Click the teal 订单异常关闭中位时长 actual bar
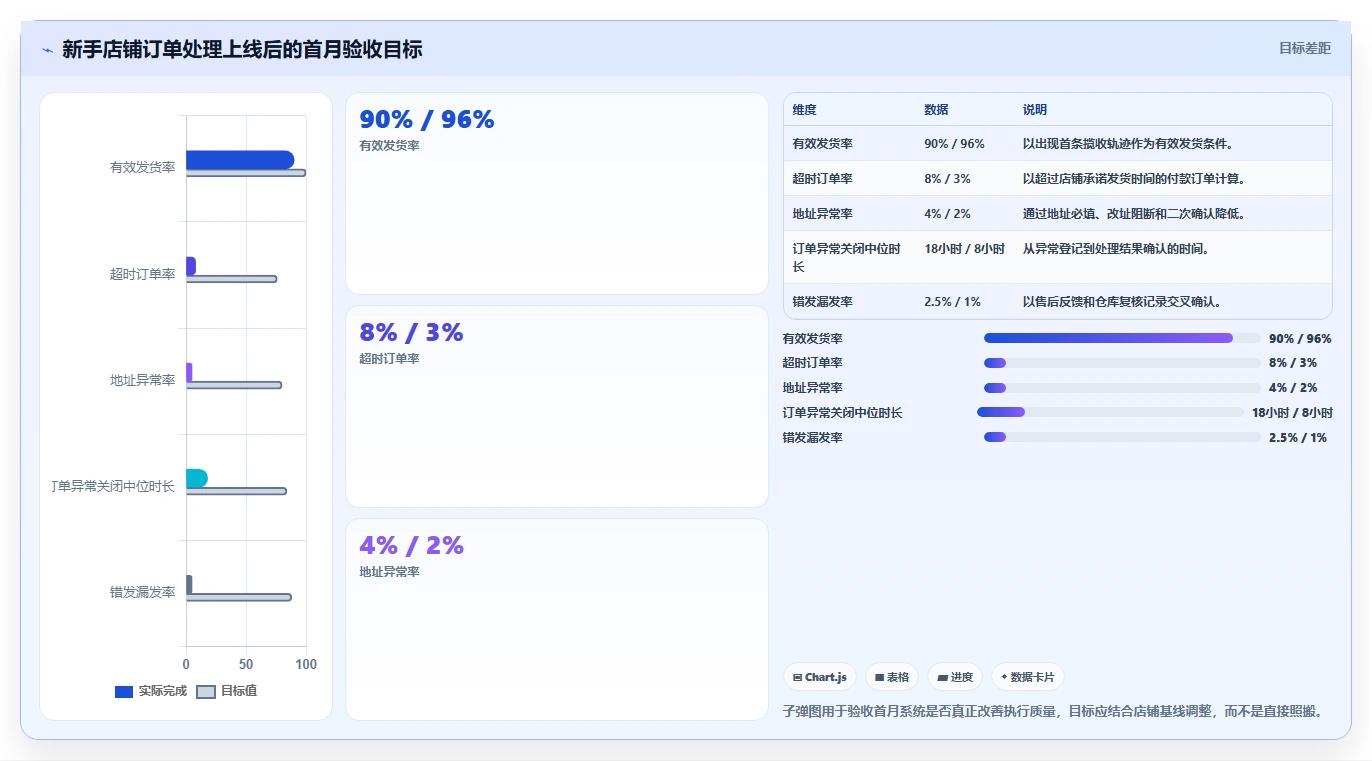 tap(197, 478)
